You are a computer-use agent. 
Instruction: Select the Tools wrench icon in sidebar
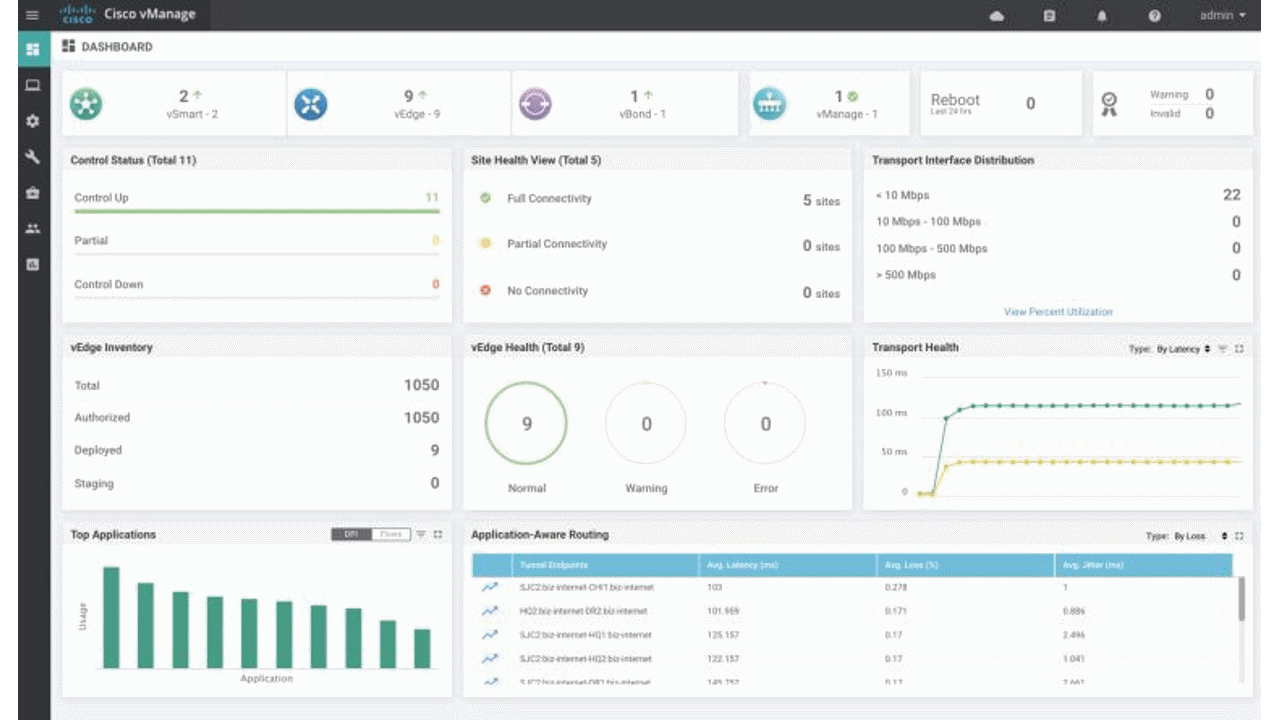(32, 157)
